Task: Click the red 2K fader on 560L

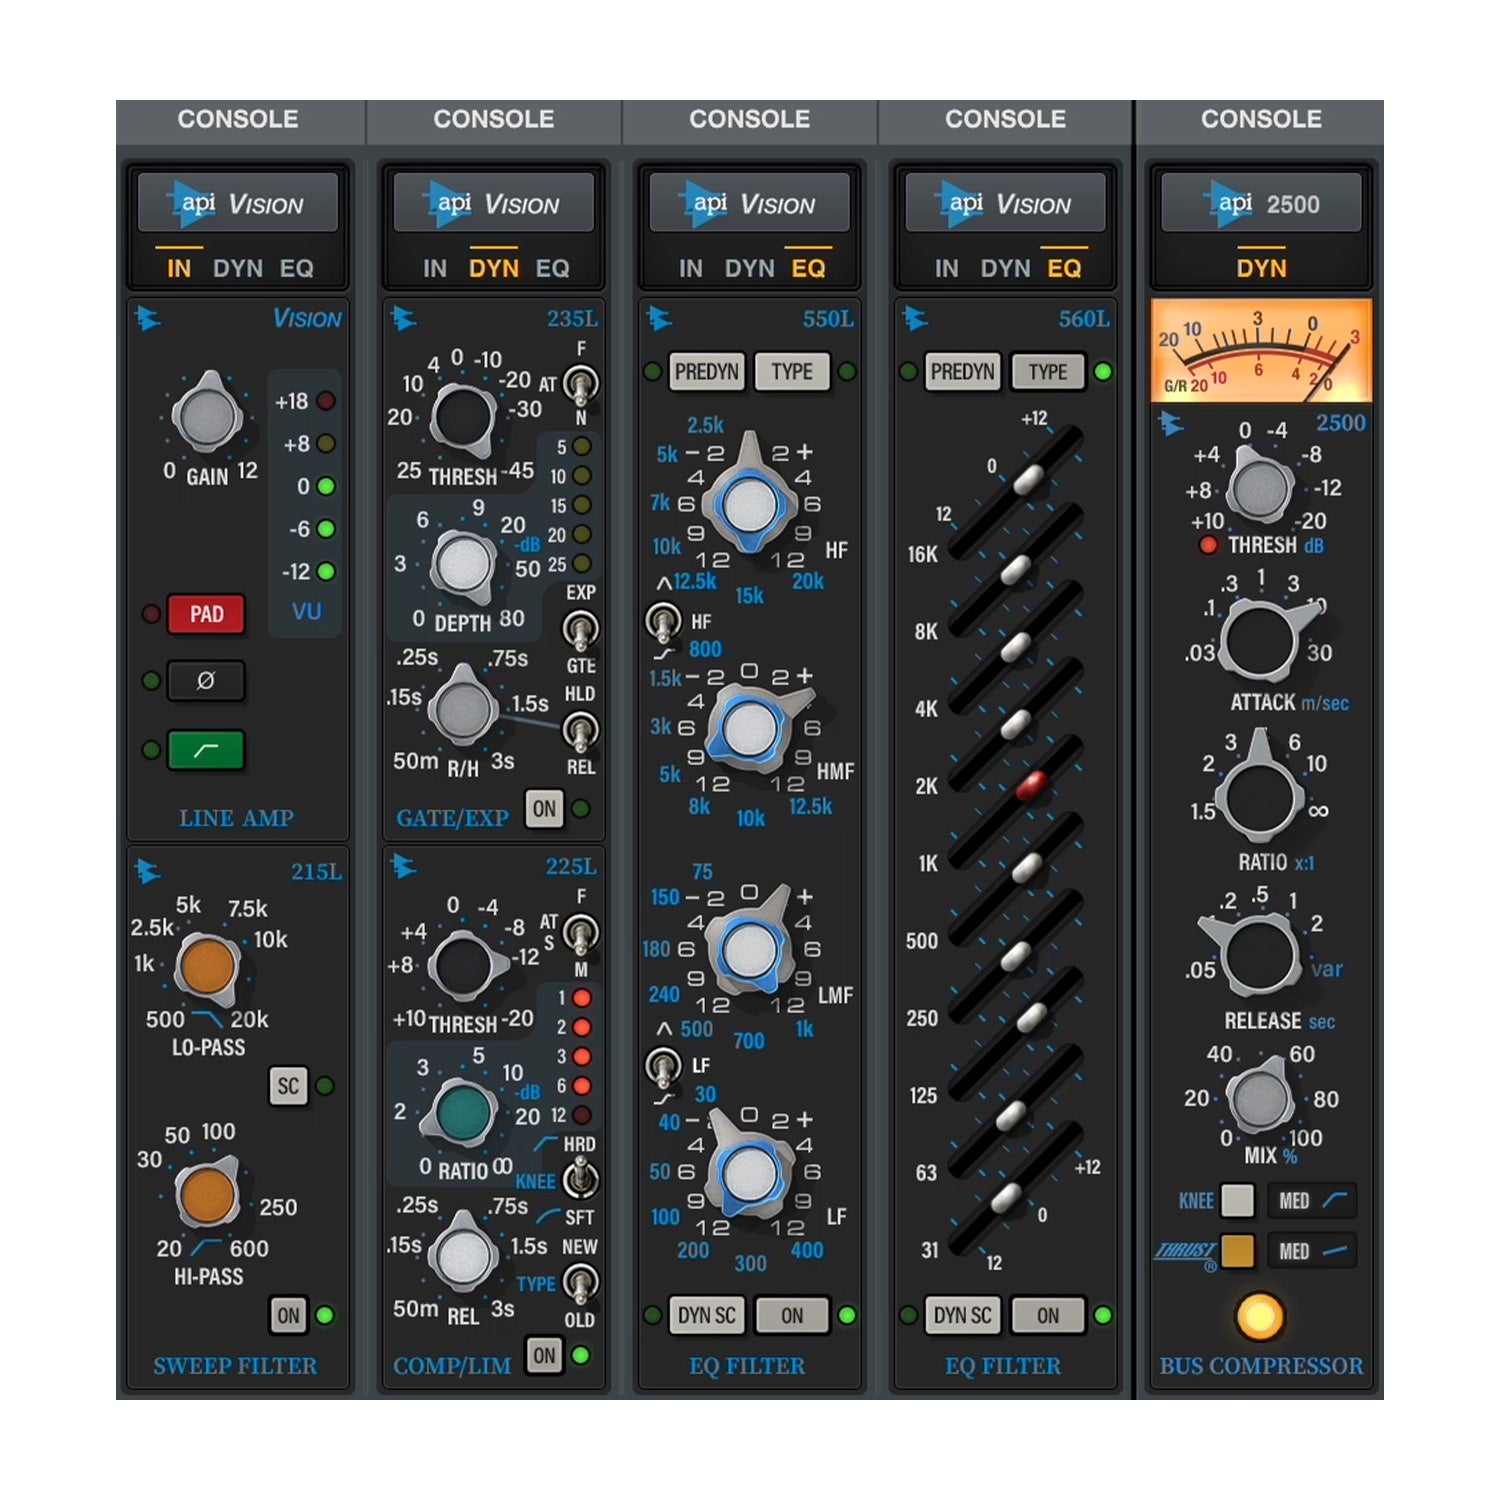Action: coord(1031,785)
